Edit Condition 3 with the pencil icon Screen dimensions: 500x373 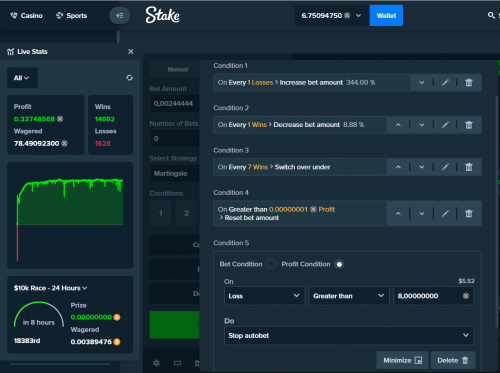click(445, 167)
